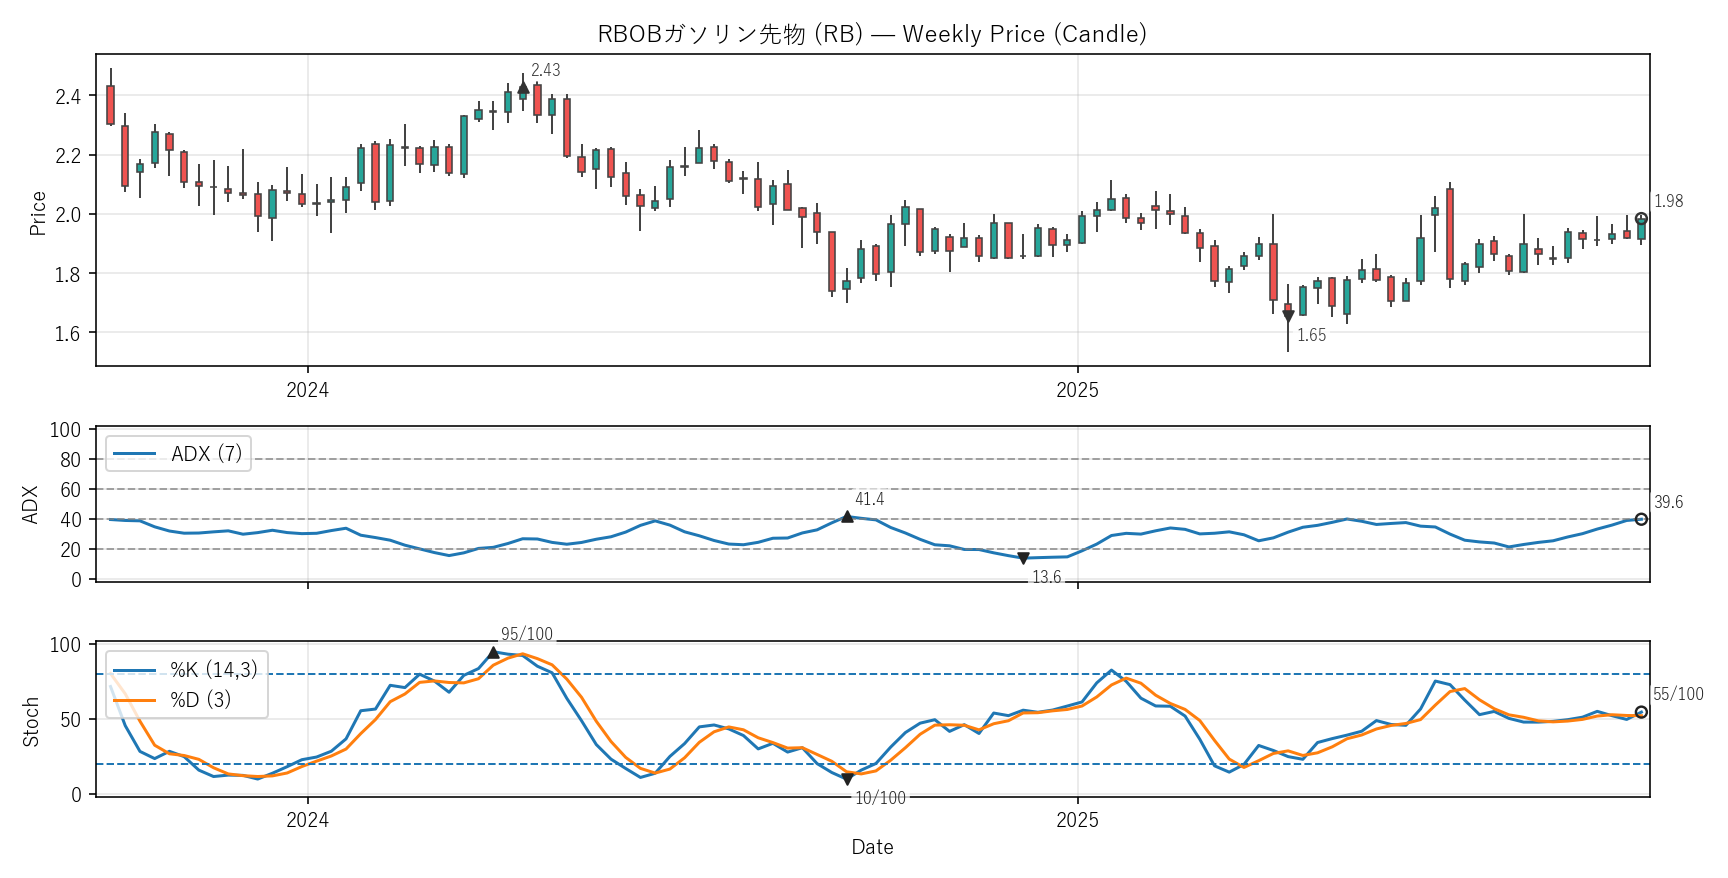
Task: Click the Date x-axis title
Action: coord(872,847)
